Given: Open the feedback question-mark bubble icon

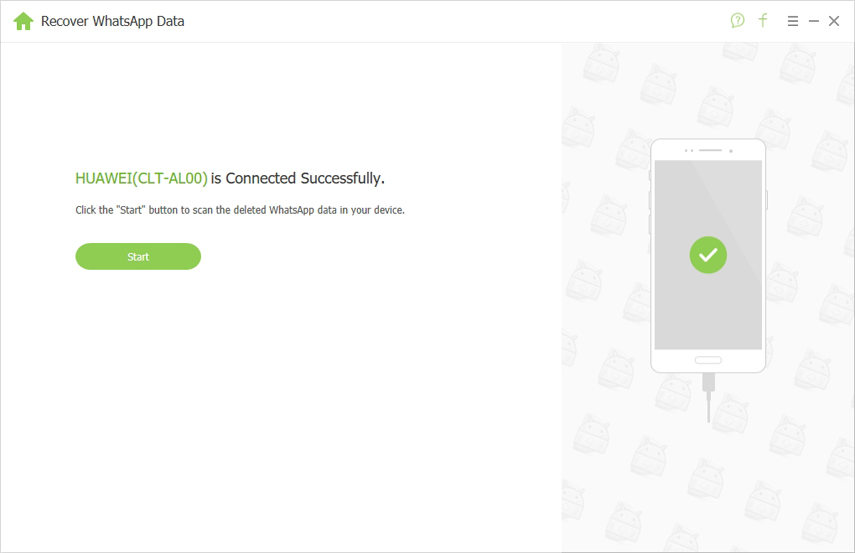Looking at the screenshot, I should click(737, 21).
